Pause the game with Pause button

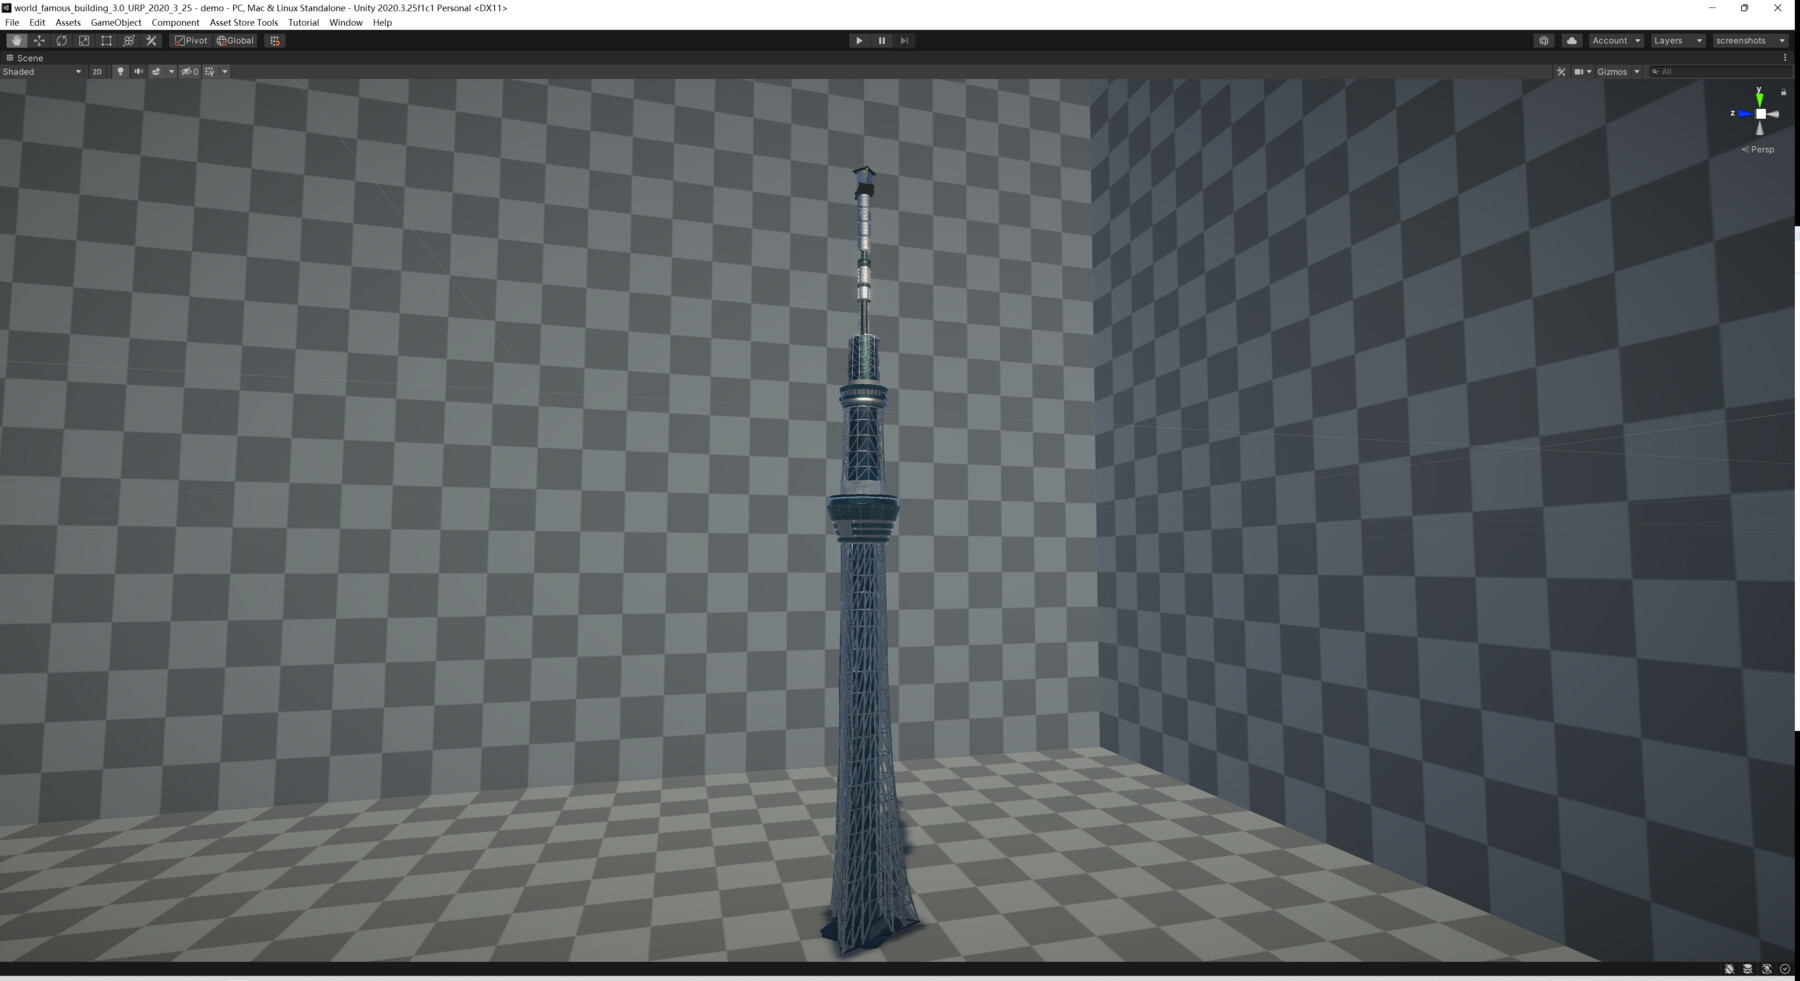(882, 41)
